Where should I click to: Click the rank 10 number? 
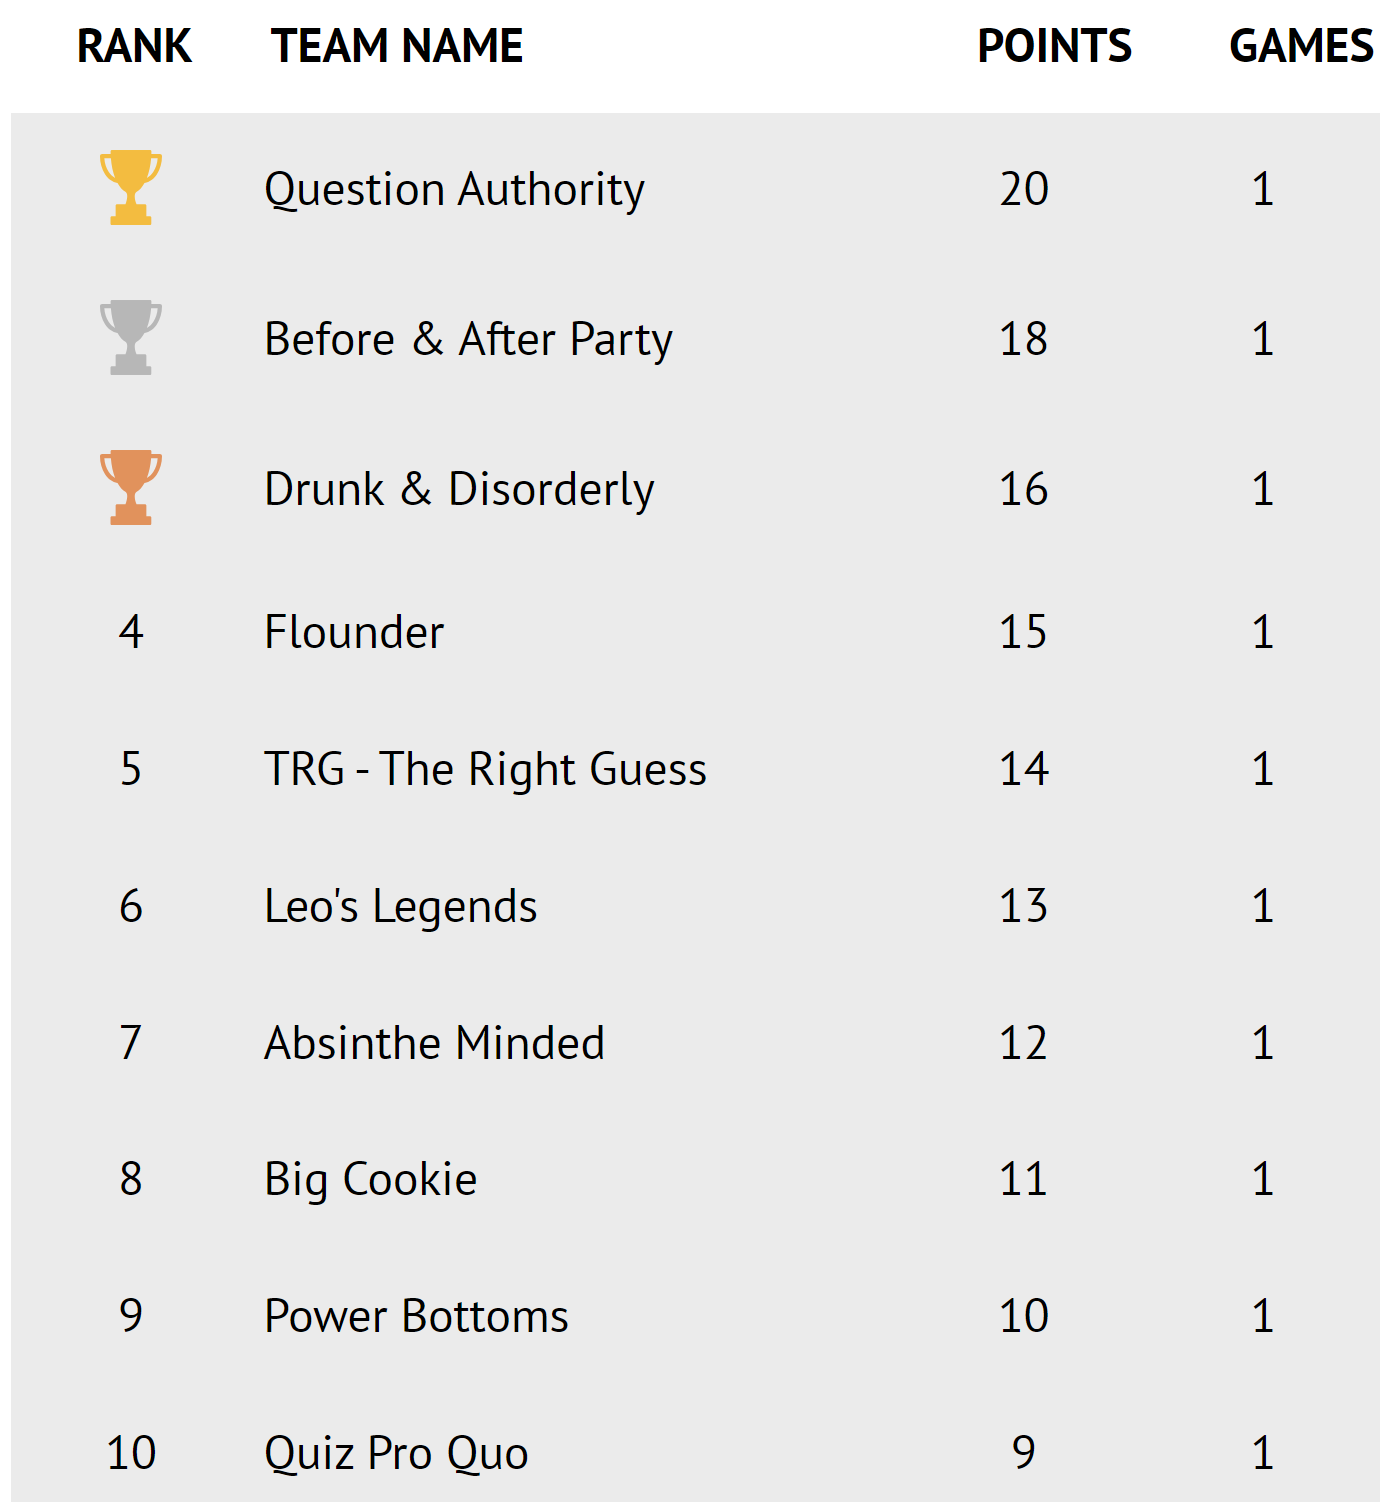click(131, 1453)
